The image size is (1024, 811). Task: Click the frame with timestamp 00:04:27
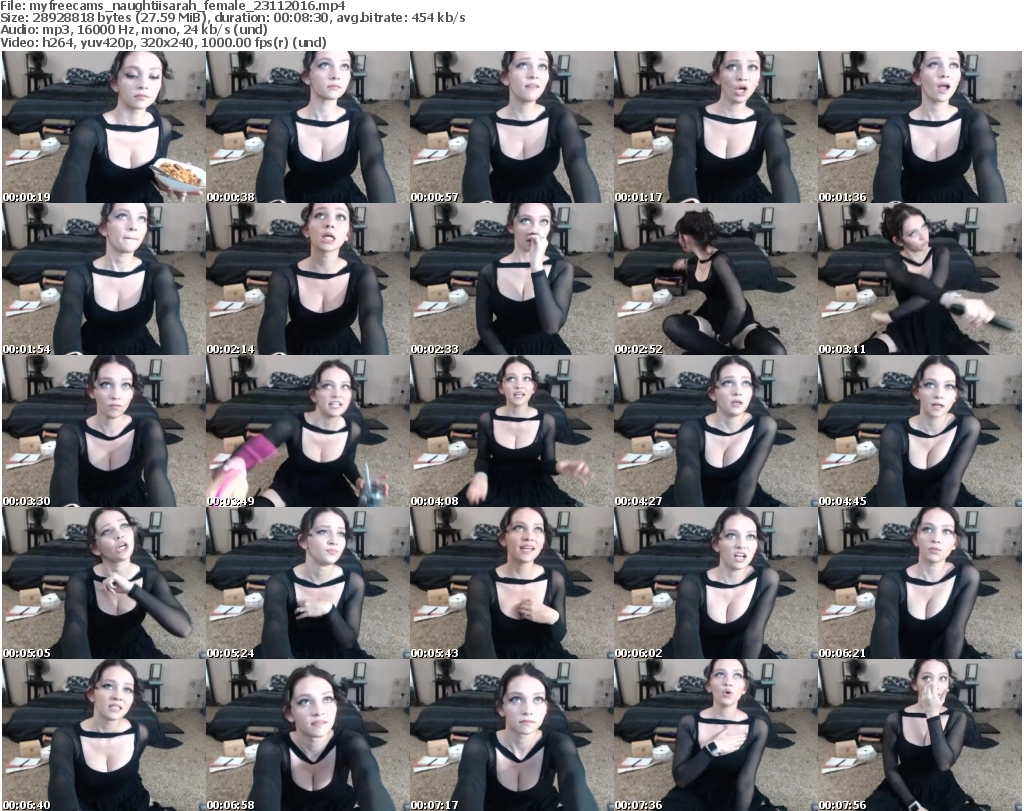(715, 431)
